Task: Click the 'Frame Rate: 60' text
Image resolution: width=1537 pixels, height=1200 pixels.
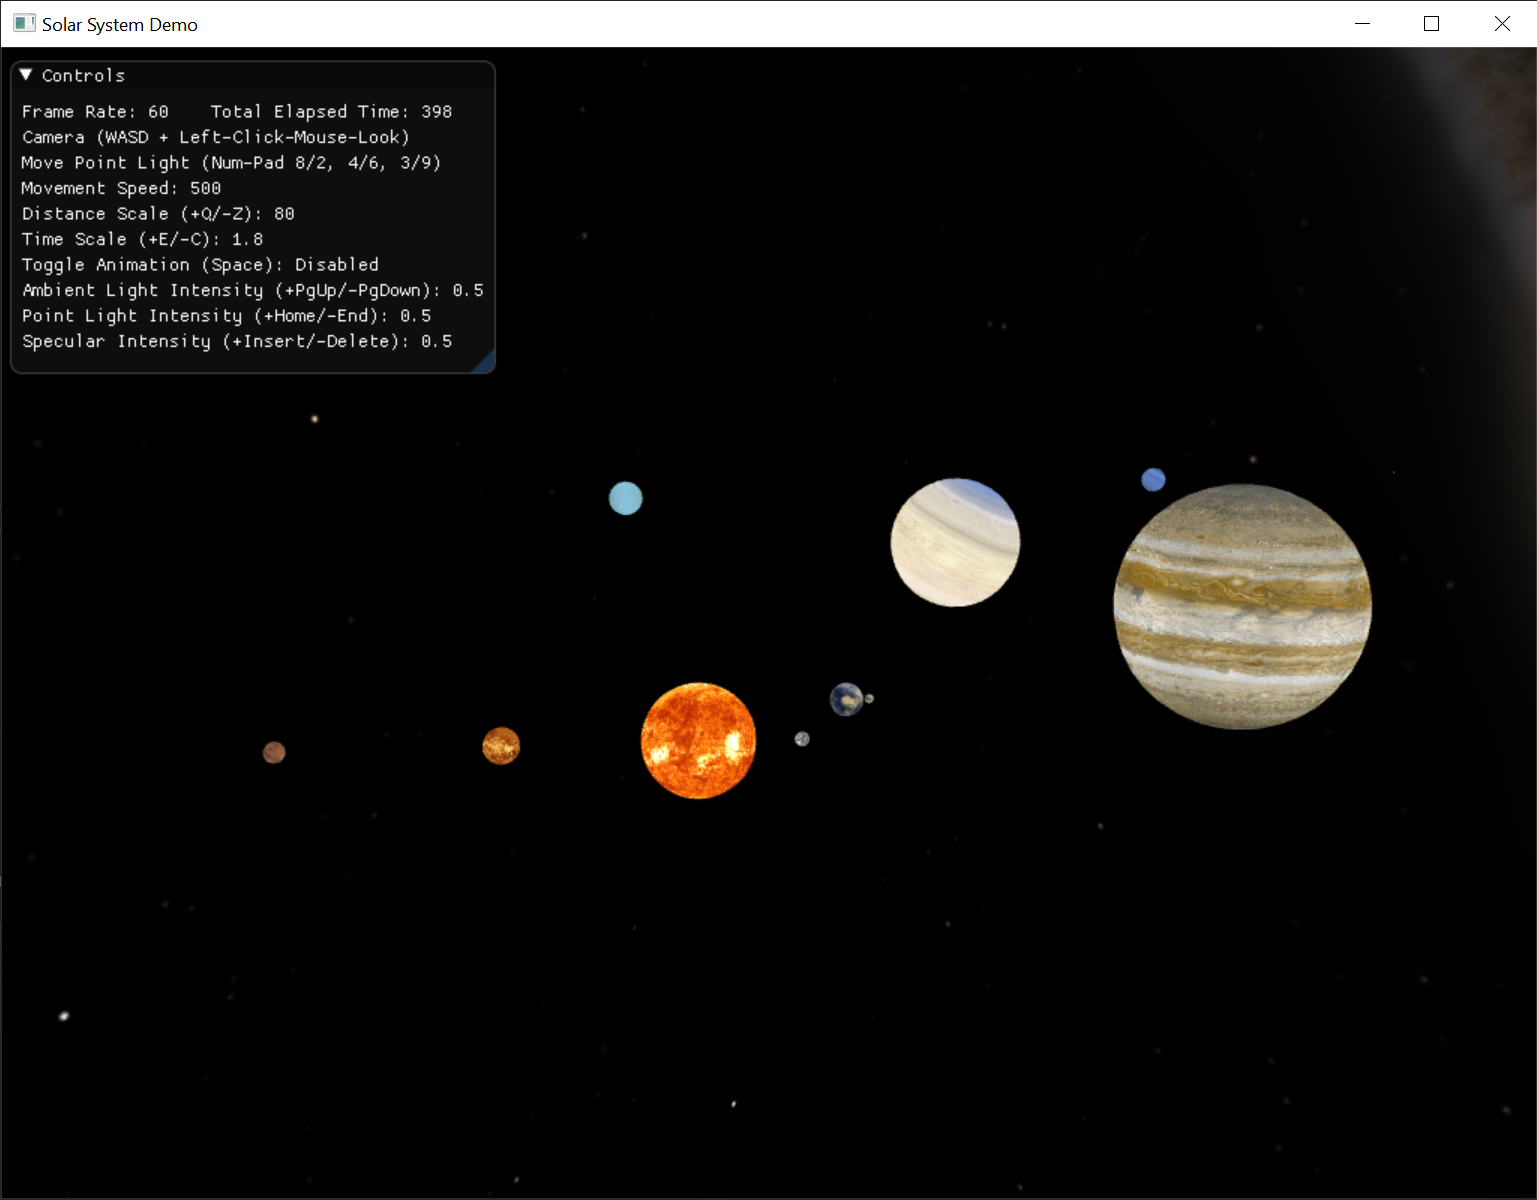Action: [x=95, y=112]
